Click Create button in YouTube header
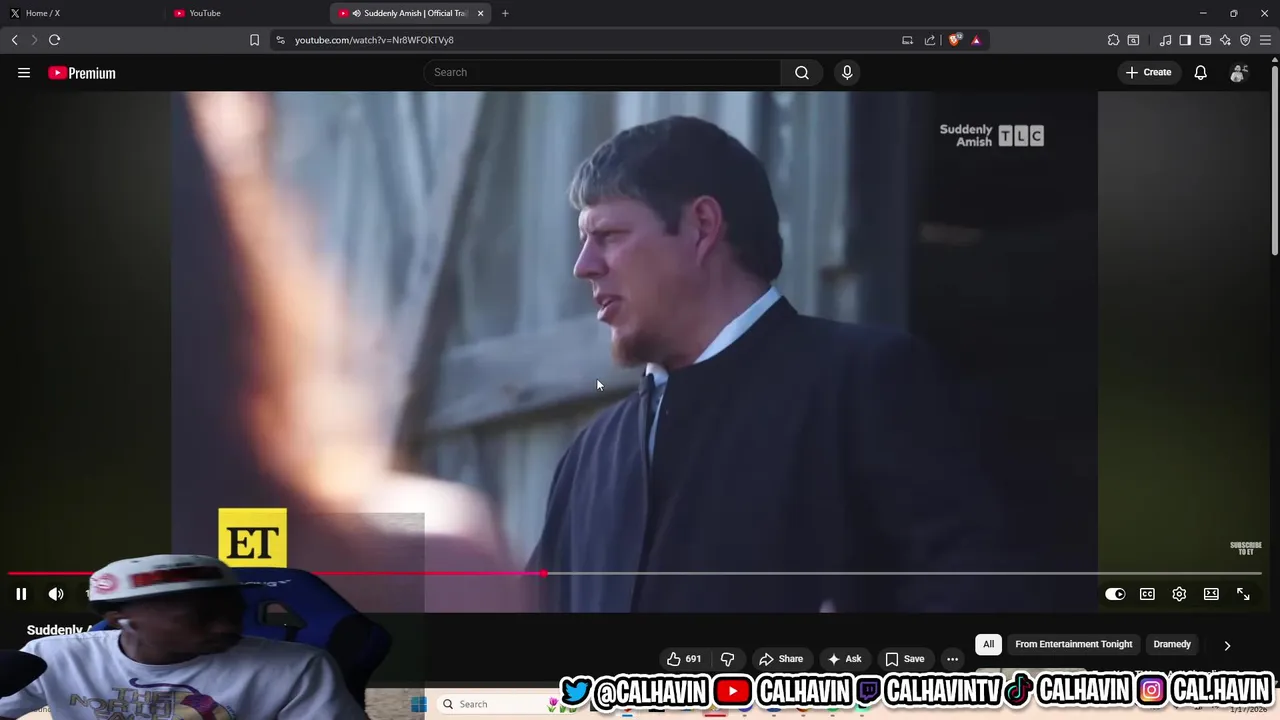 [x=1148, y=72]
